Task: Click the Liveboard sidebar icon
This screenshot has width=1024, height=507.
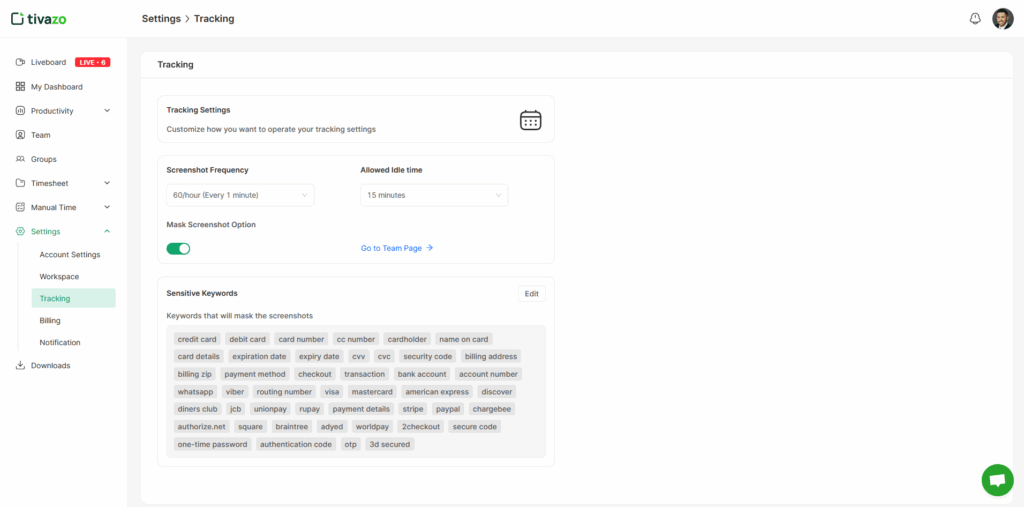Action: click(x=20, y=63)
